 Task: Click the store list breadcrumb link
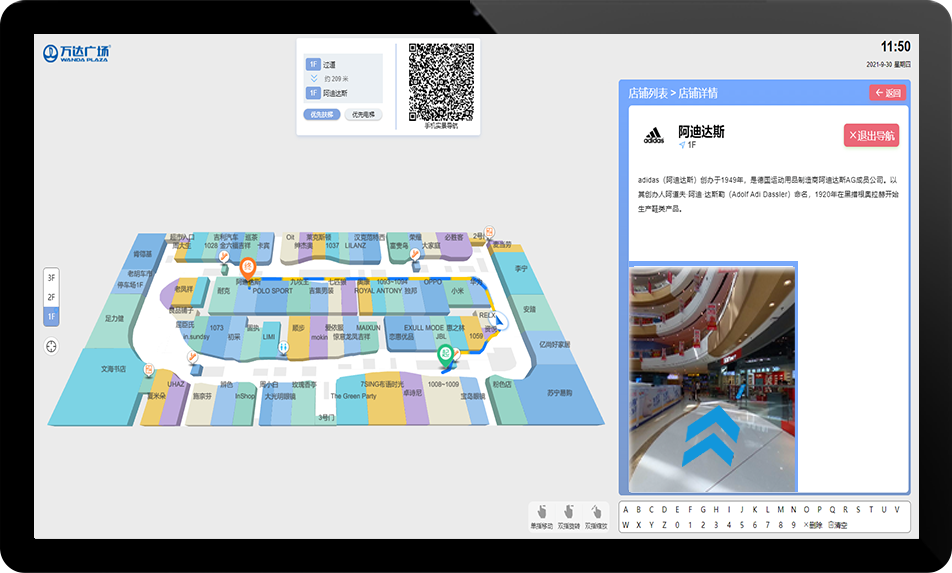pos(647,93)
